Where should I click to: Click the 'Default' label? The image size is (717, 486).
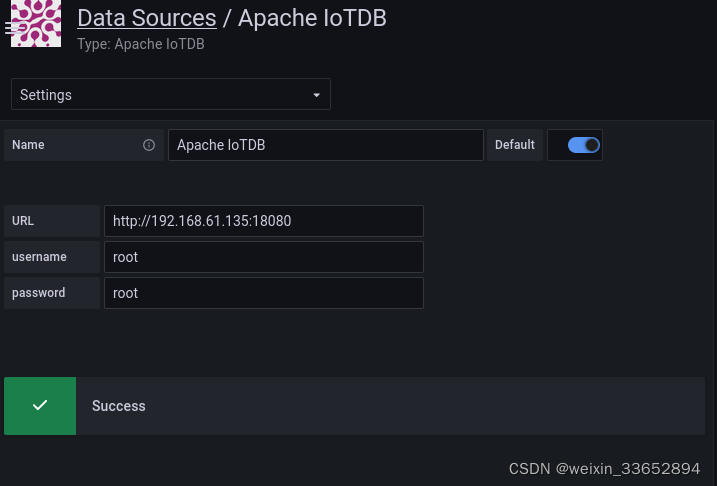[514, 145]
